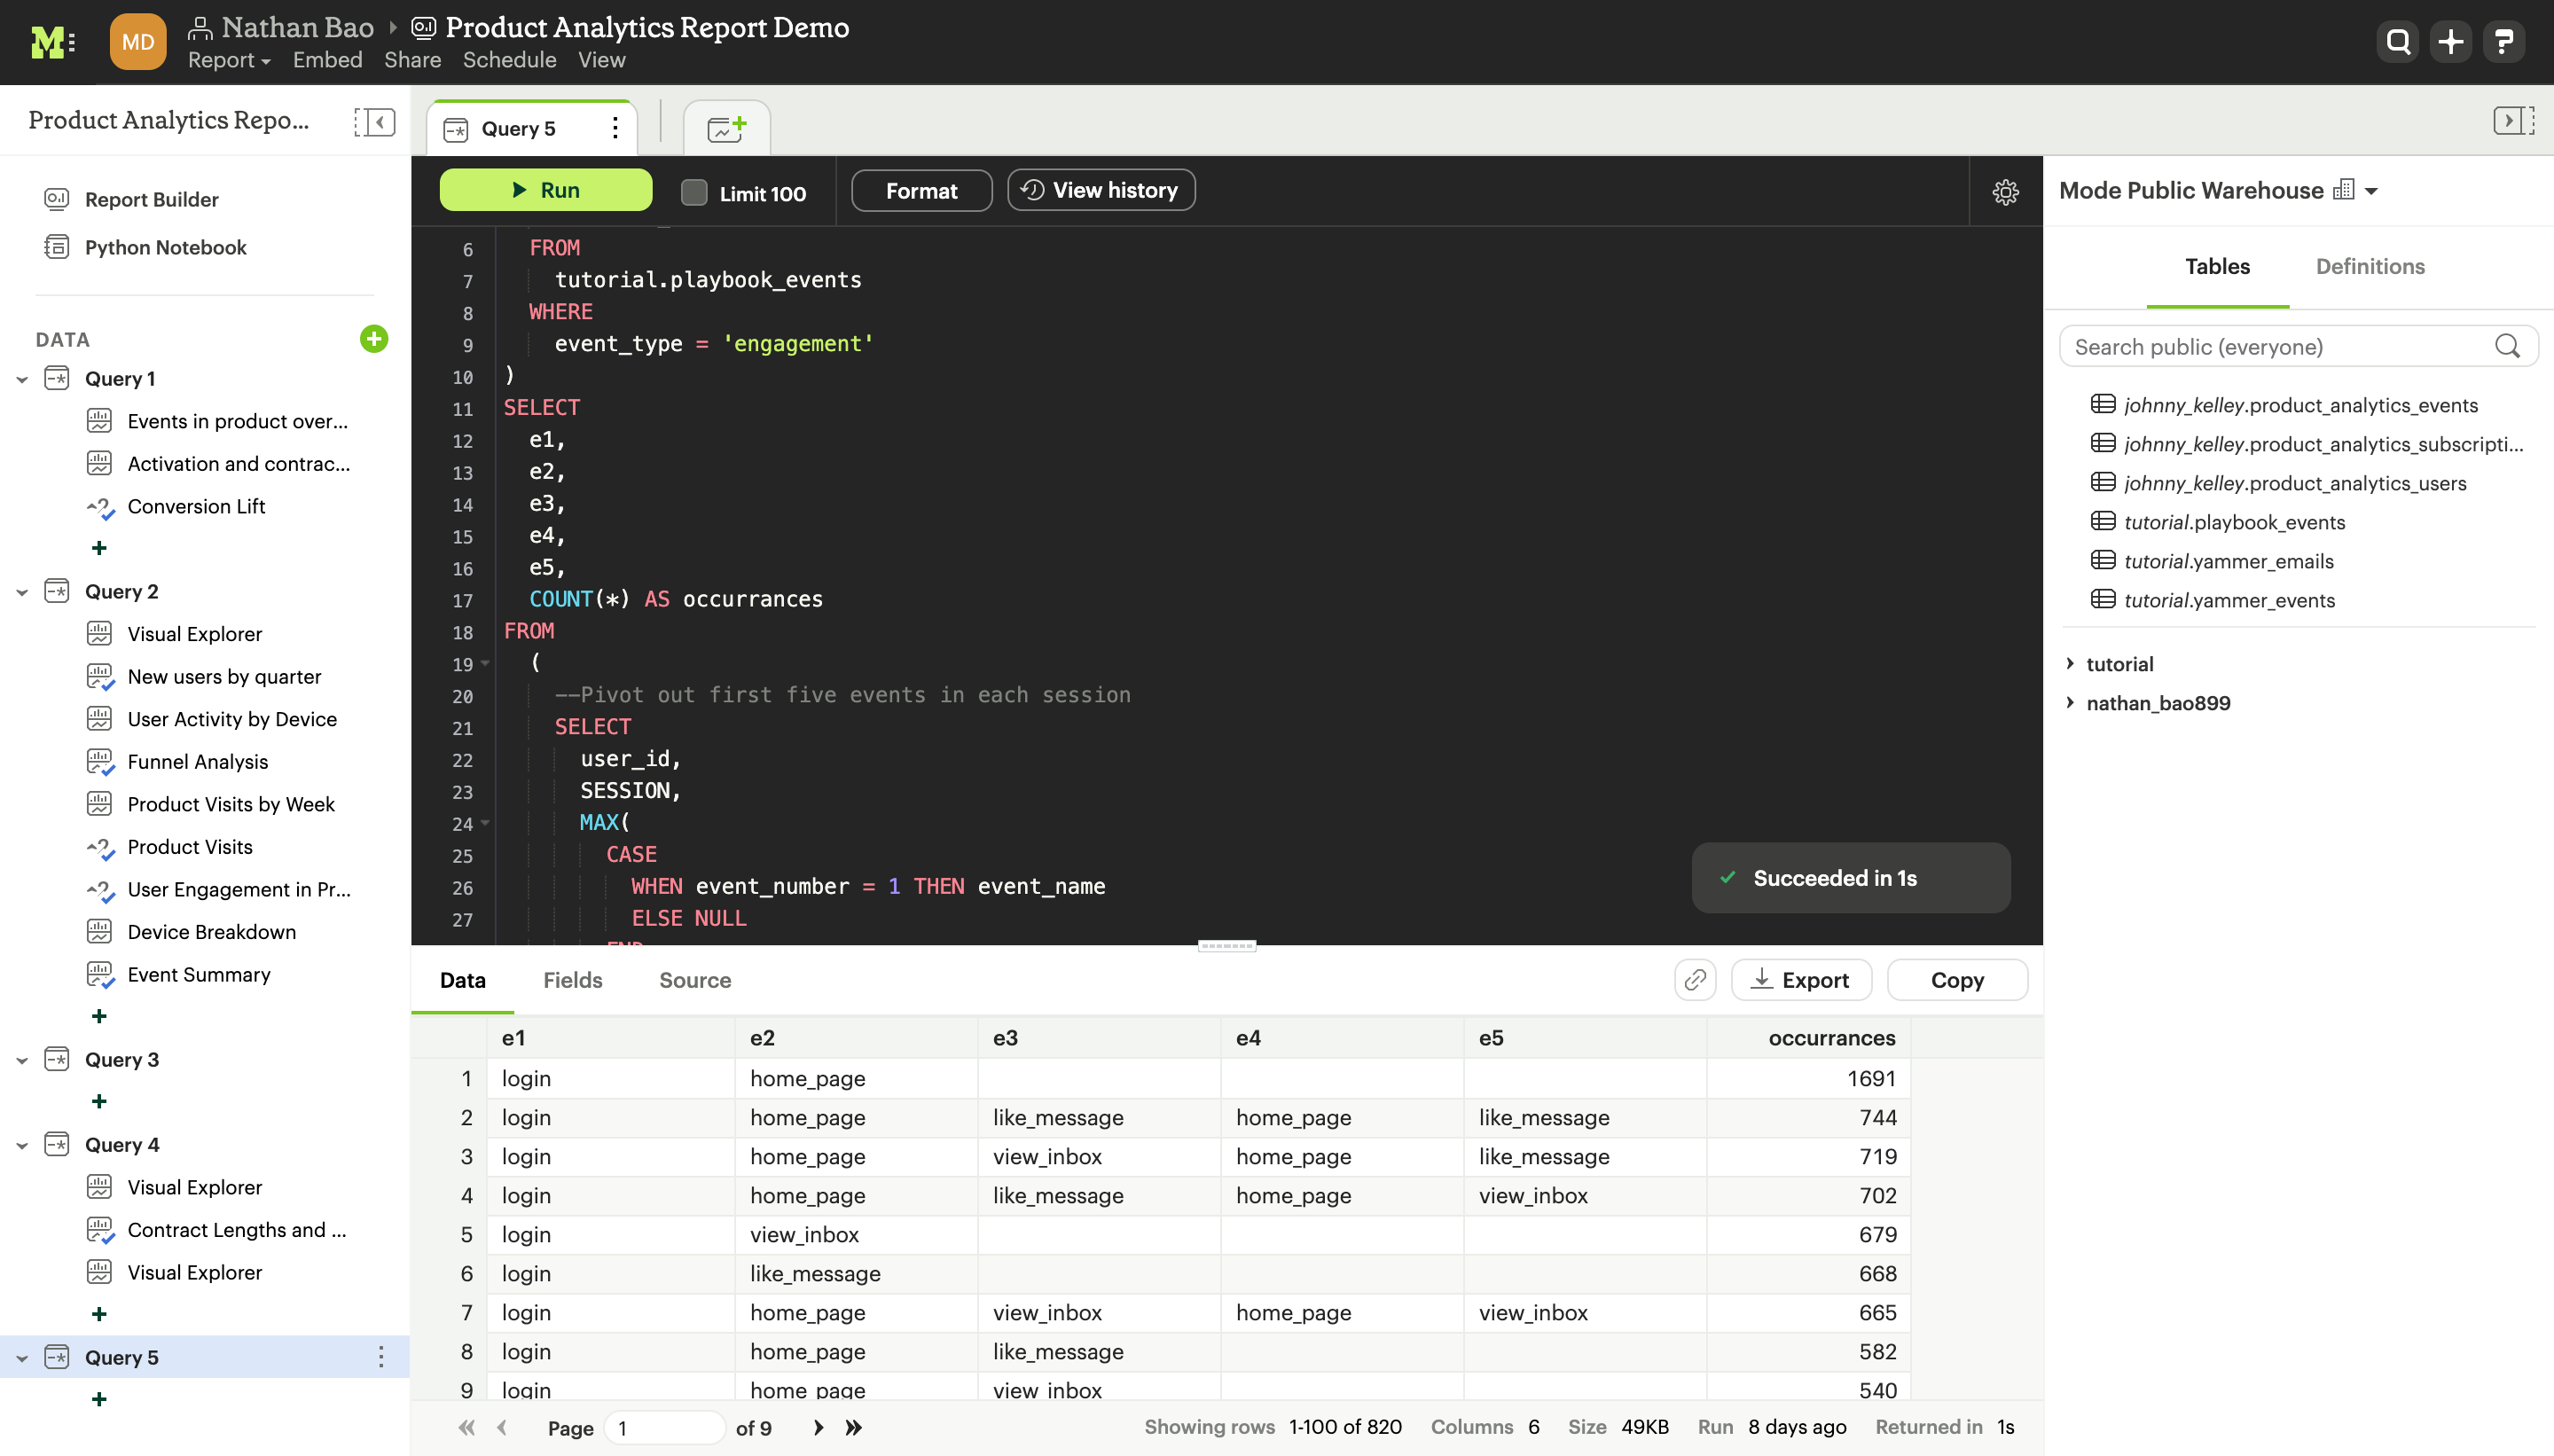Expand the tutorial schema
This screenshot has height=1456, width=2554.
click(2070, 664)
